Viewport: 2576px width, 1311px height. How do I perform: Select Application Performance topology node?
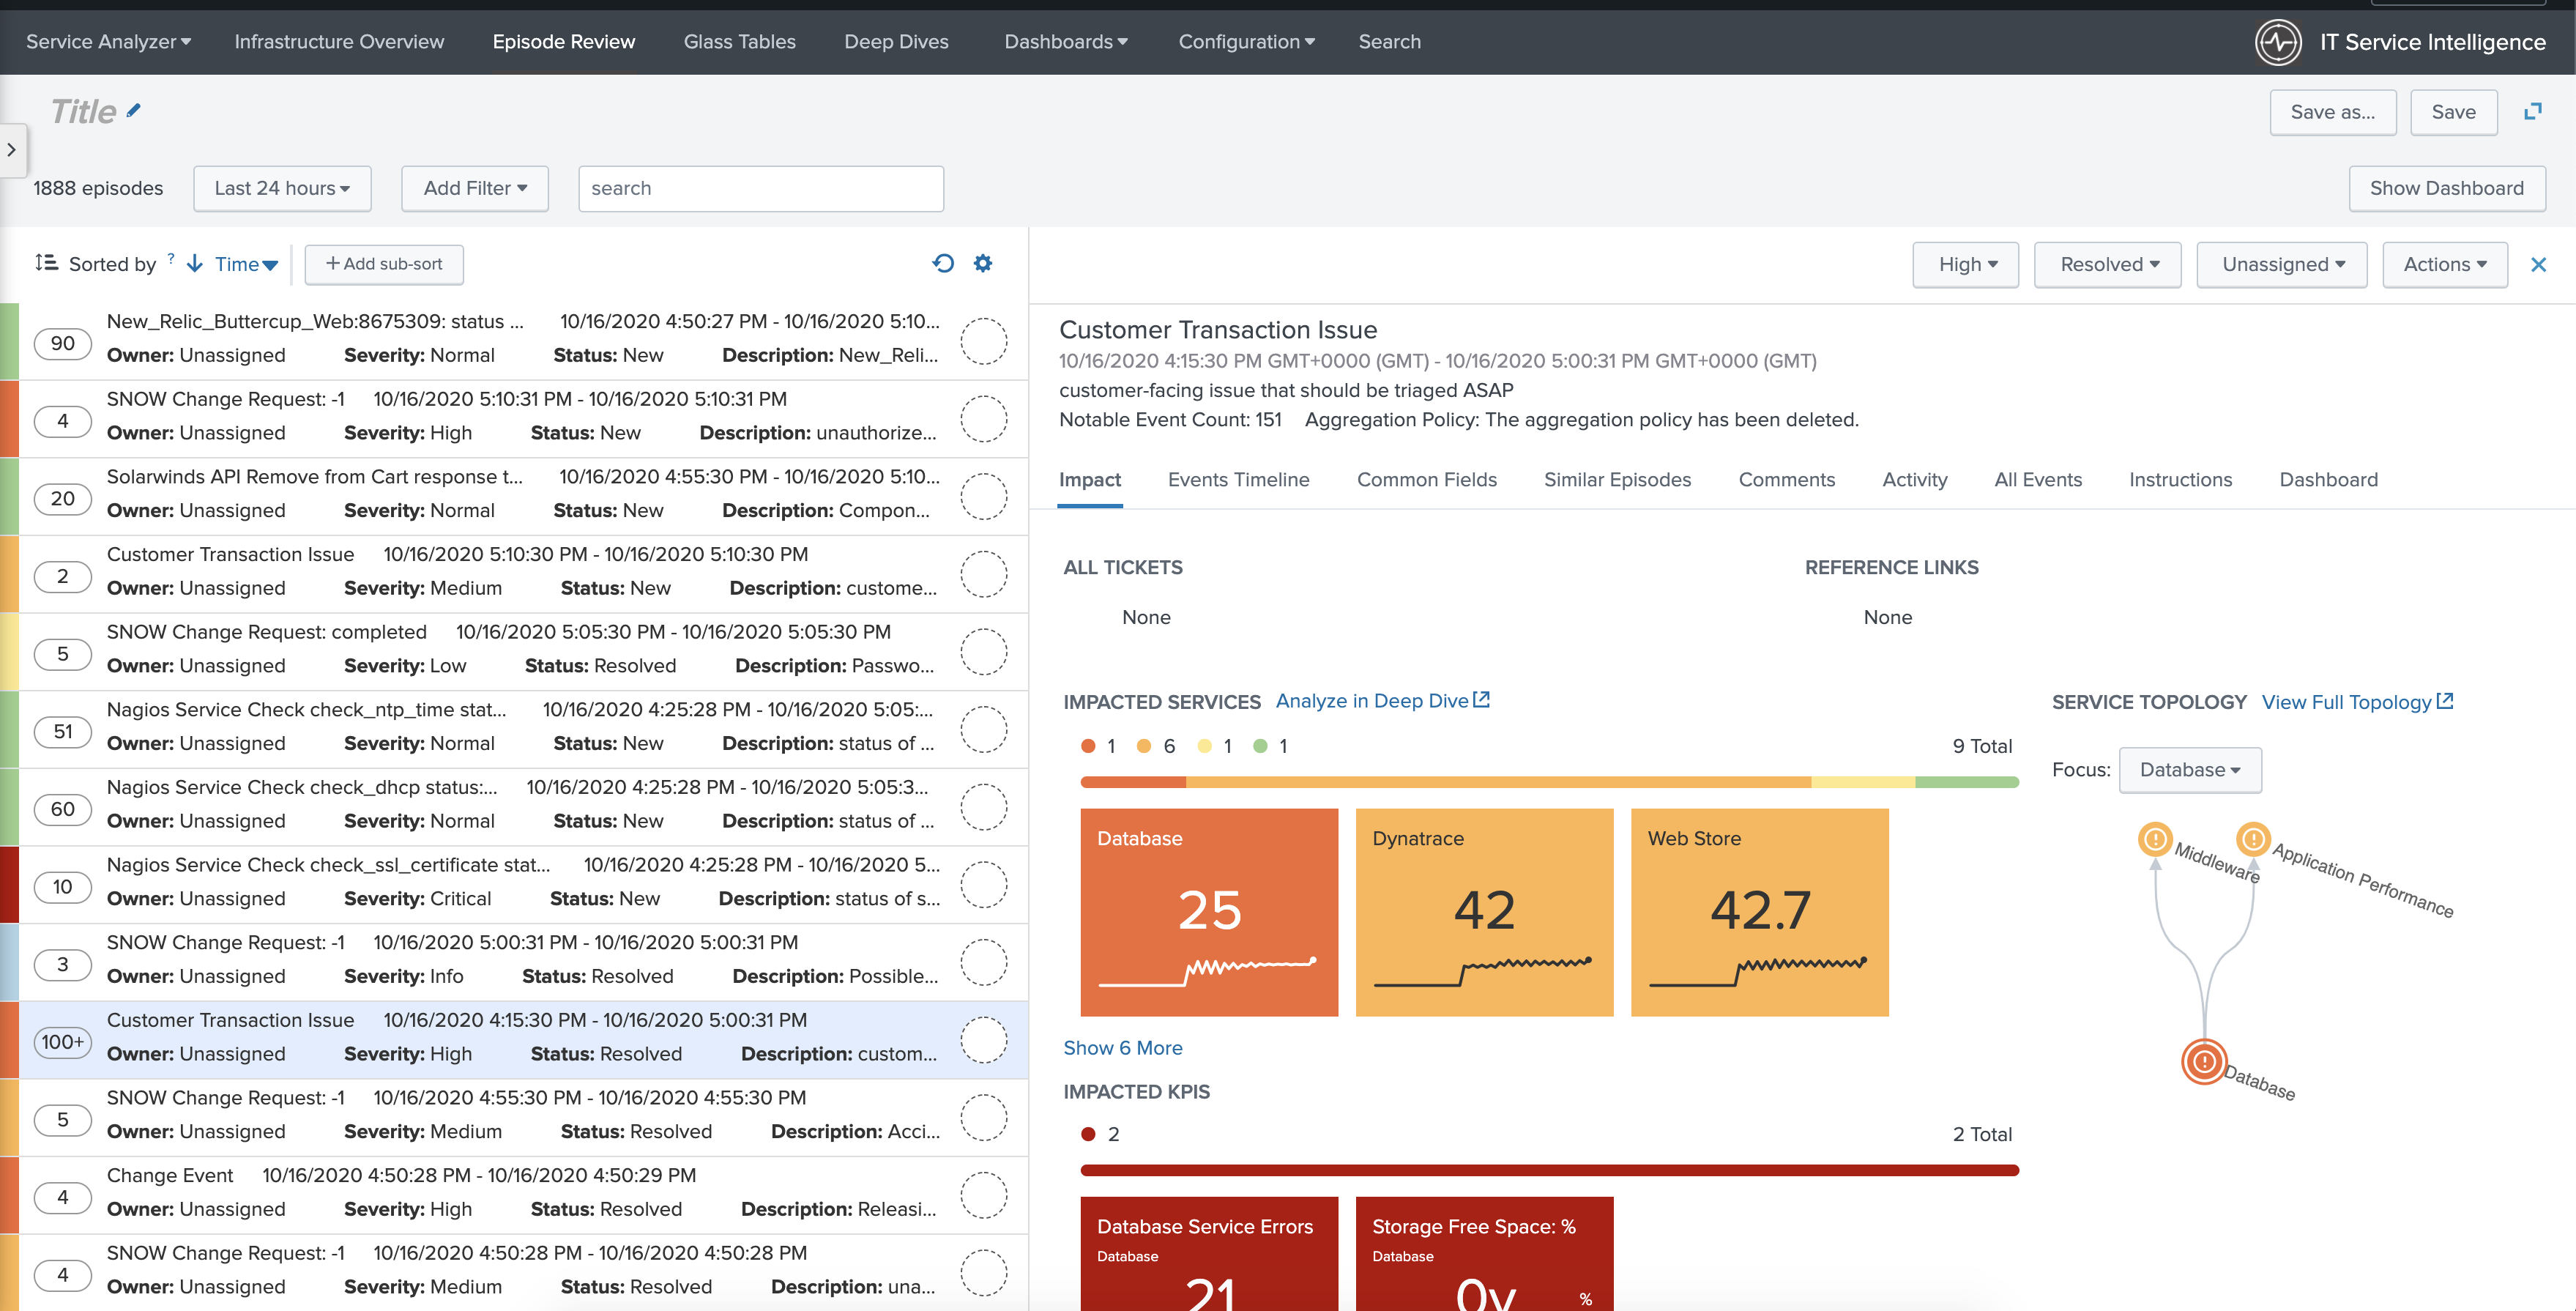(2253, 838)
